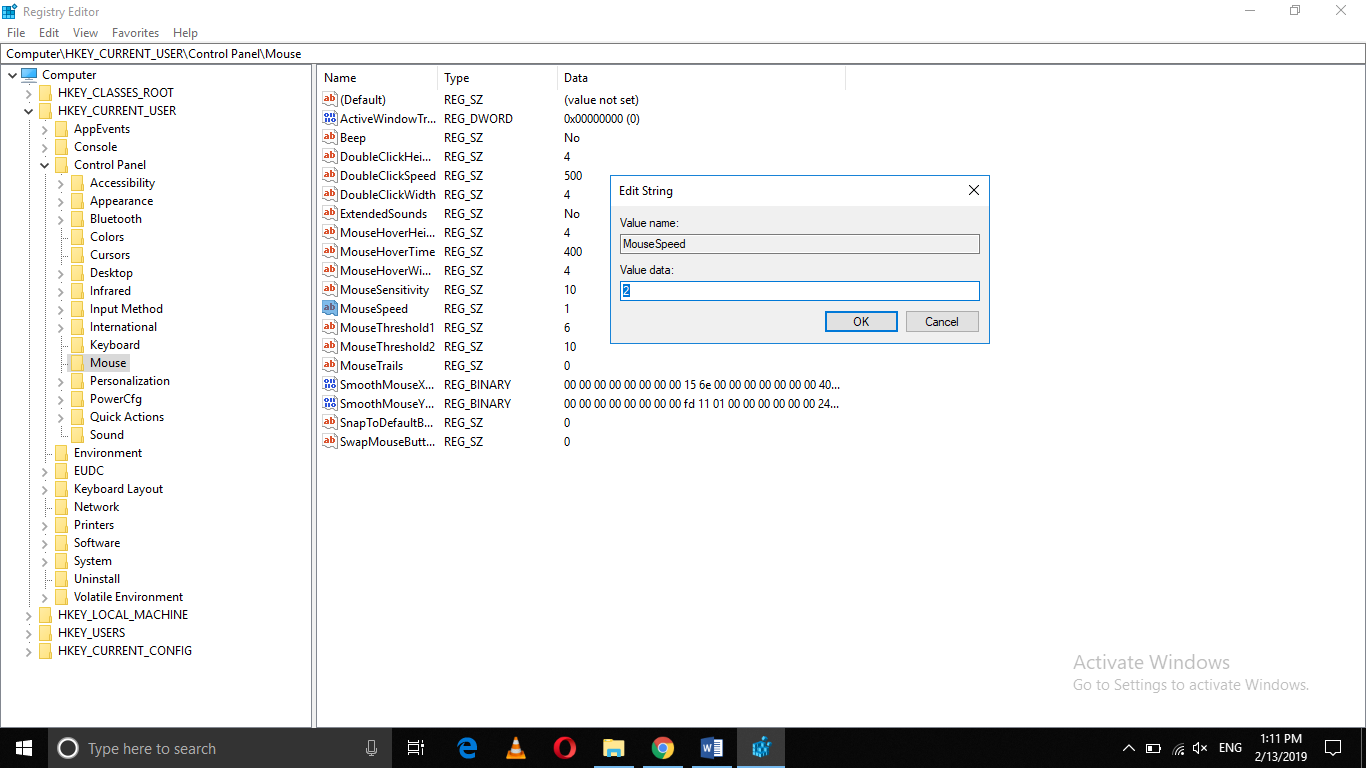The height and width of the screenshot is (768, 1366).
Task: Select the SmoothMouseXCurve binary icon
Action: [330, 384]
